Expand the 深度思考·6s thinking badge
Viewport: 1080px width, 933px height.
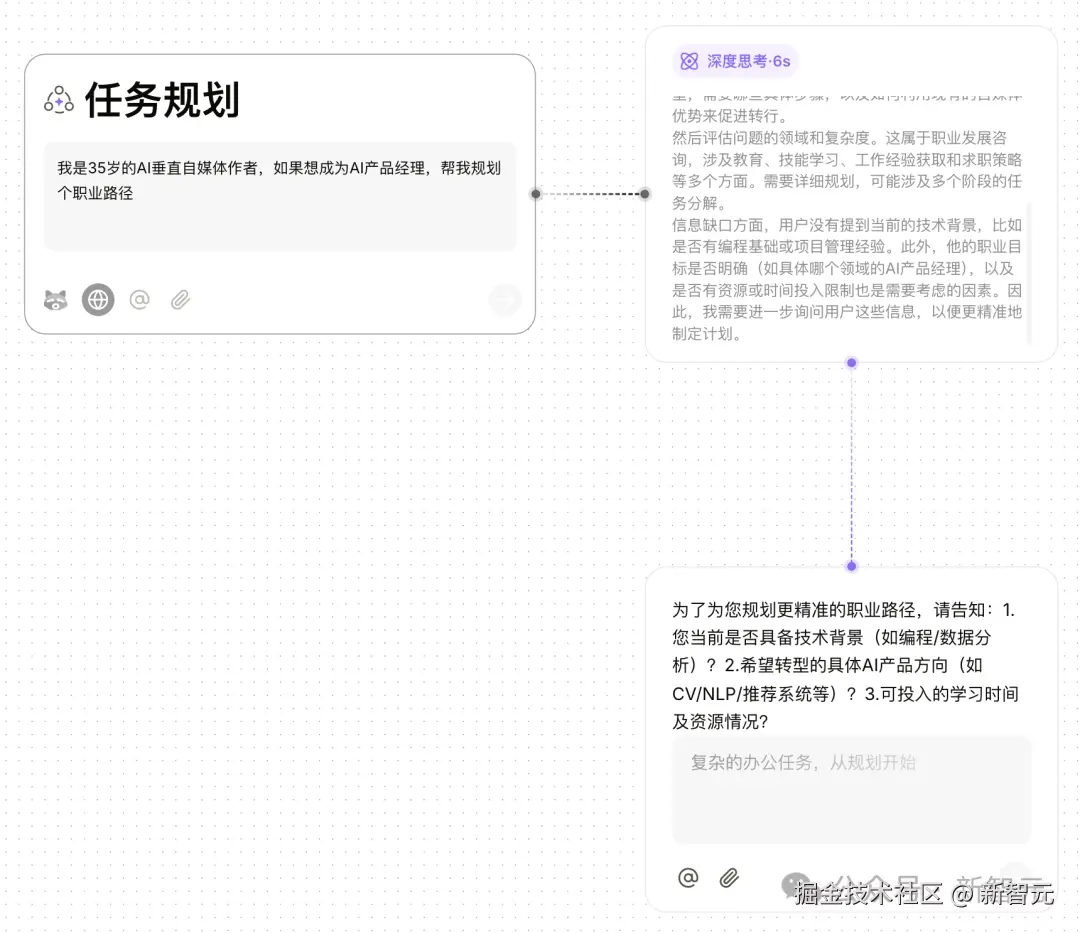736,61
